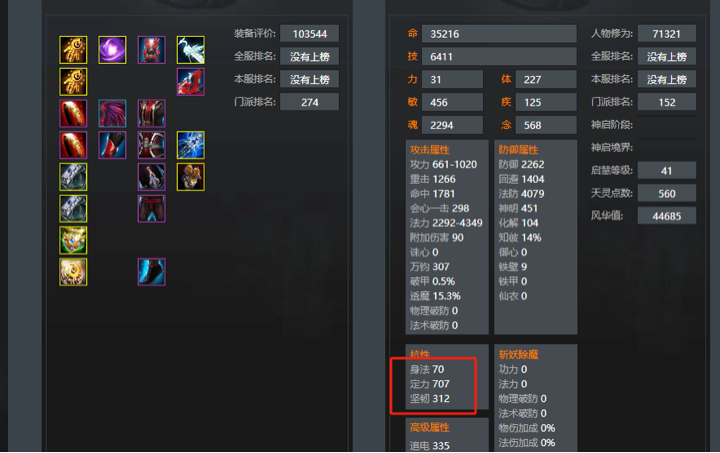This screenshot has width=720, height=453.
Task: Click the 装备评价 value 103544 field
Action: pos(309,34)
